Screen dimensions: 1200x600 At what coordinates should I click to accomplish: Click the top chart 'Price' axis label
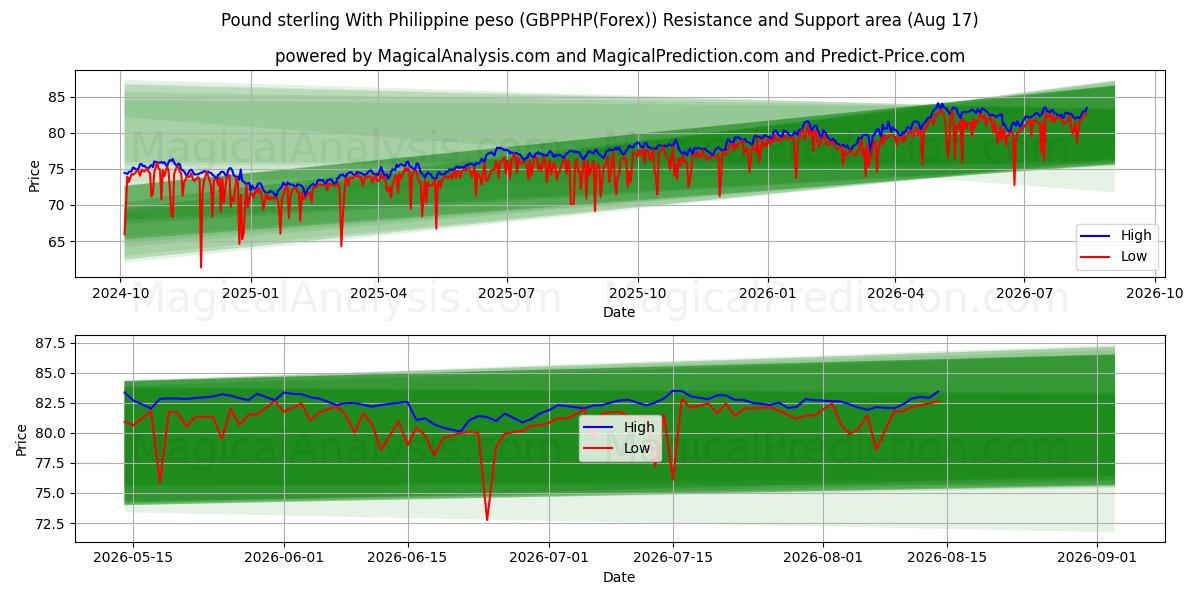tap(35, 174)
